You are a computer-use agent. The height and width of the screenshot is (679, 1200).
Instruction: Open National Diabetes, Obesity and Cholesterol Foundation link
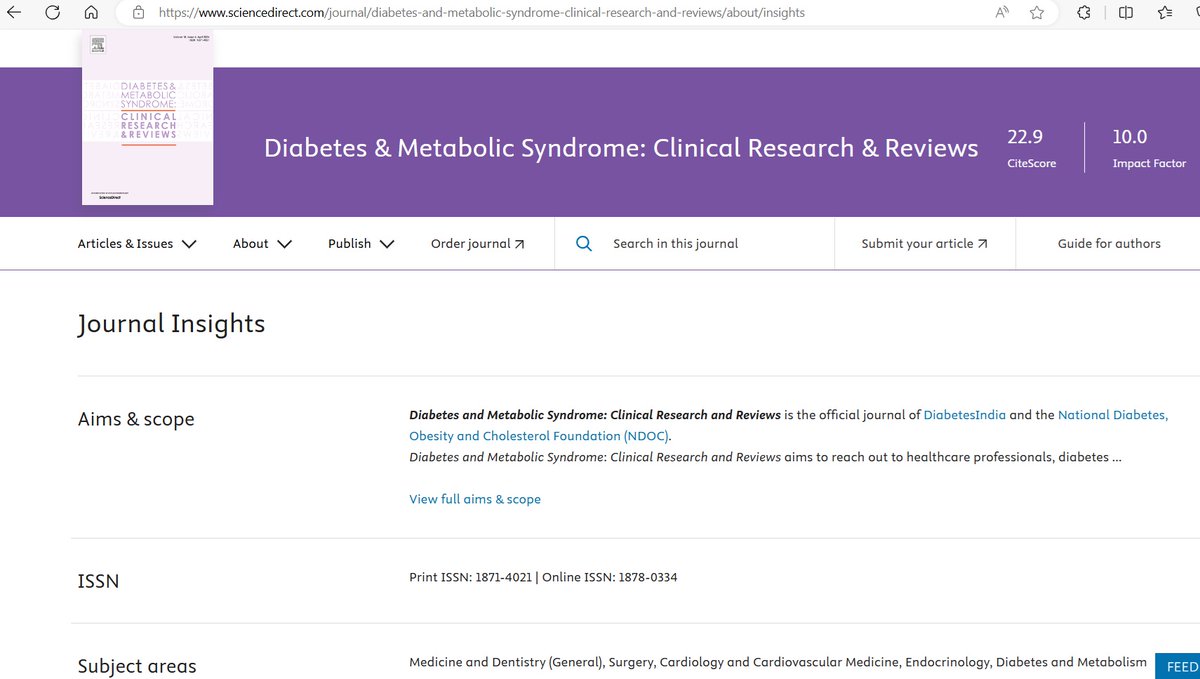coord(788,425)
